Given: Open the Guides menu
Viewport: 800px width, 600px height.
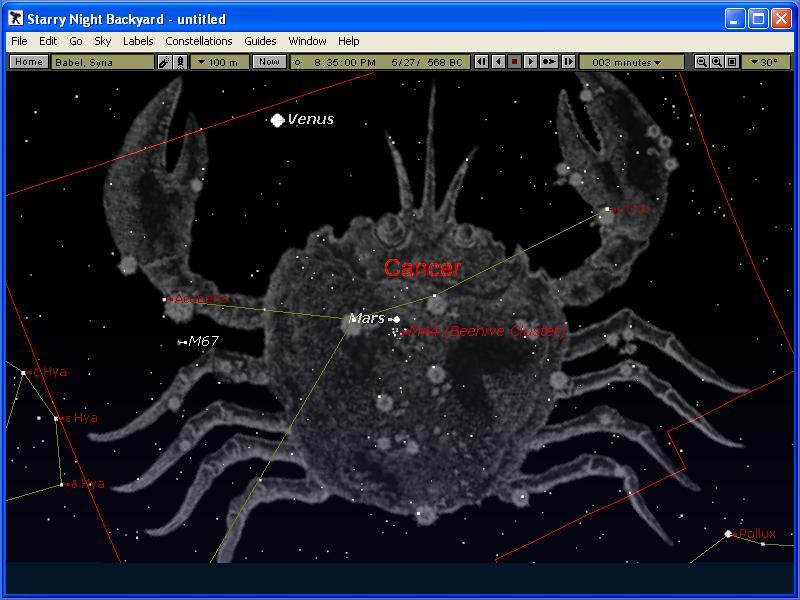Looking at the screenshot, I should (x=260, y=41).
